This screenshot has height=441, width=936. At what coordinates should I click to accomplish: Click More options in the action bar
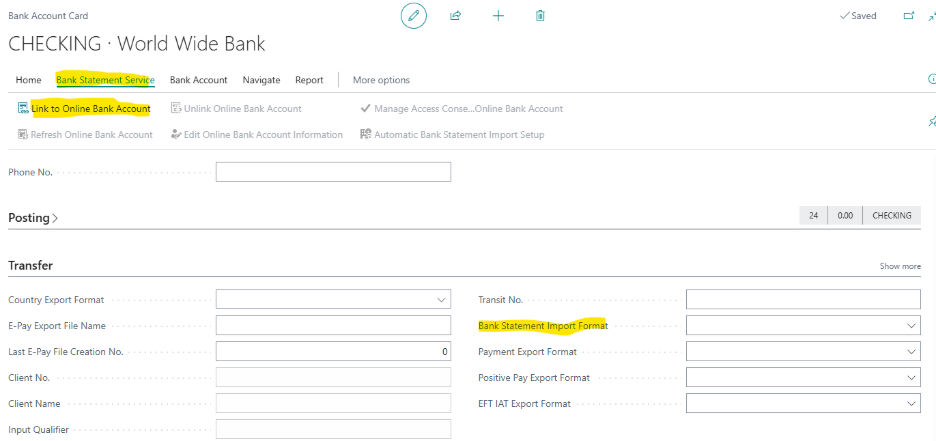pos(381,80)
